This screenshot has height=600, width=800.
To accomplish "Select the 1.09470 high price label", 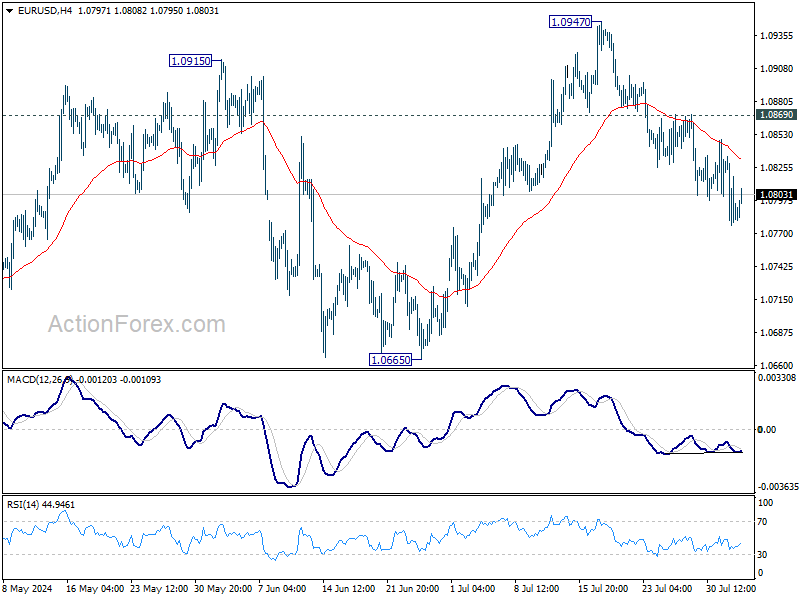I will [x=570, y=22].
